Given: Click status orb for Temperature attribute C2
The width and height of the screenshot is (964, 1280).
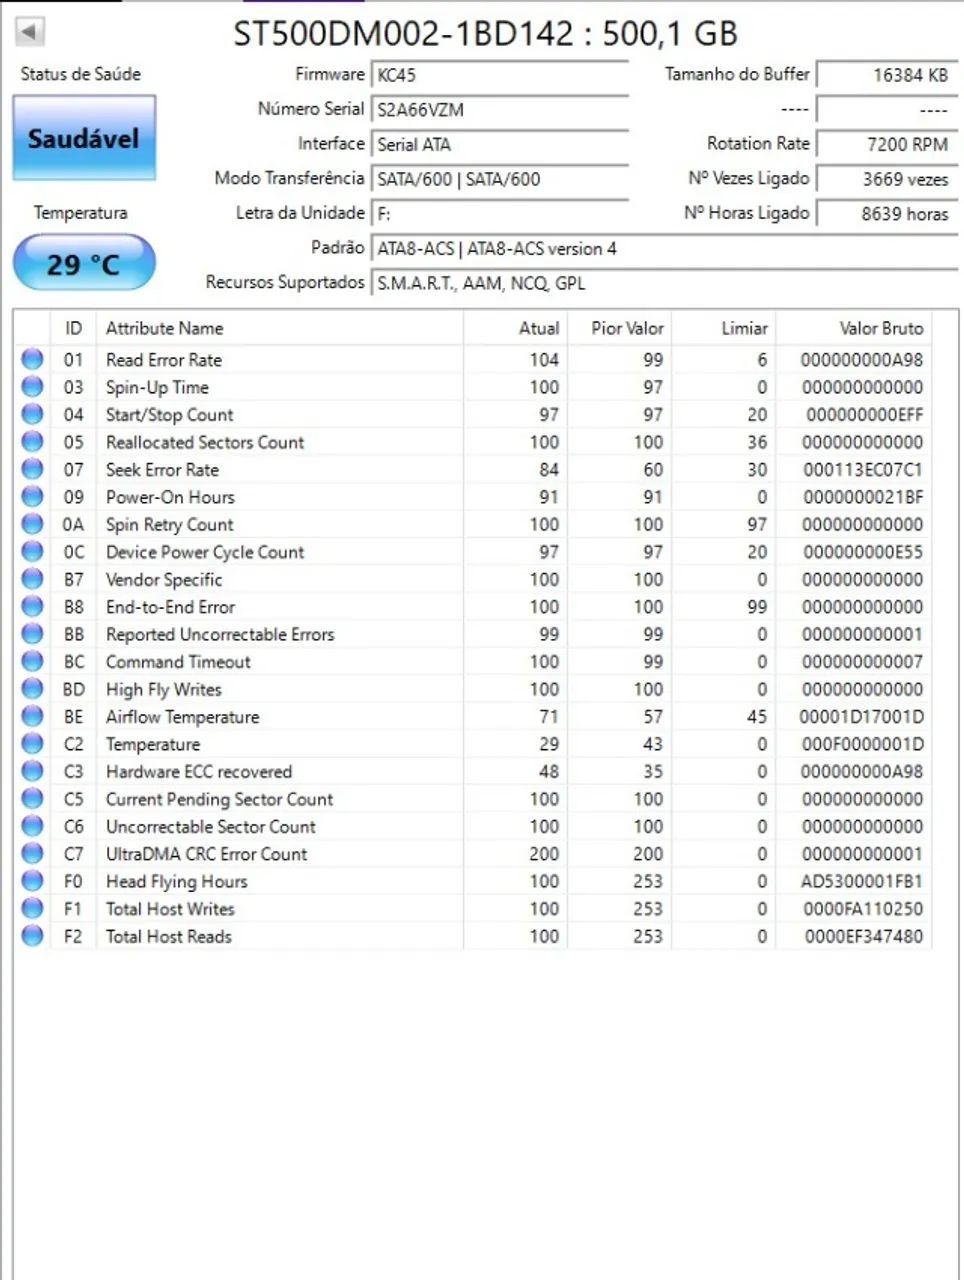Looking at the screenshot, I should click(x=33, y=744).
